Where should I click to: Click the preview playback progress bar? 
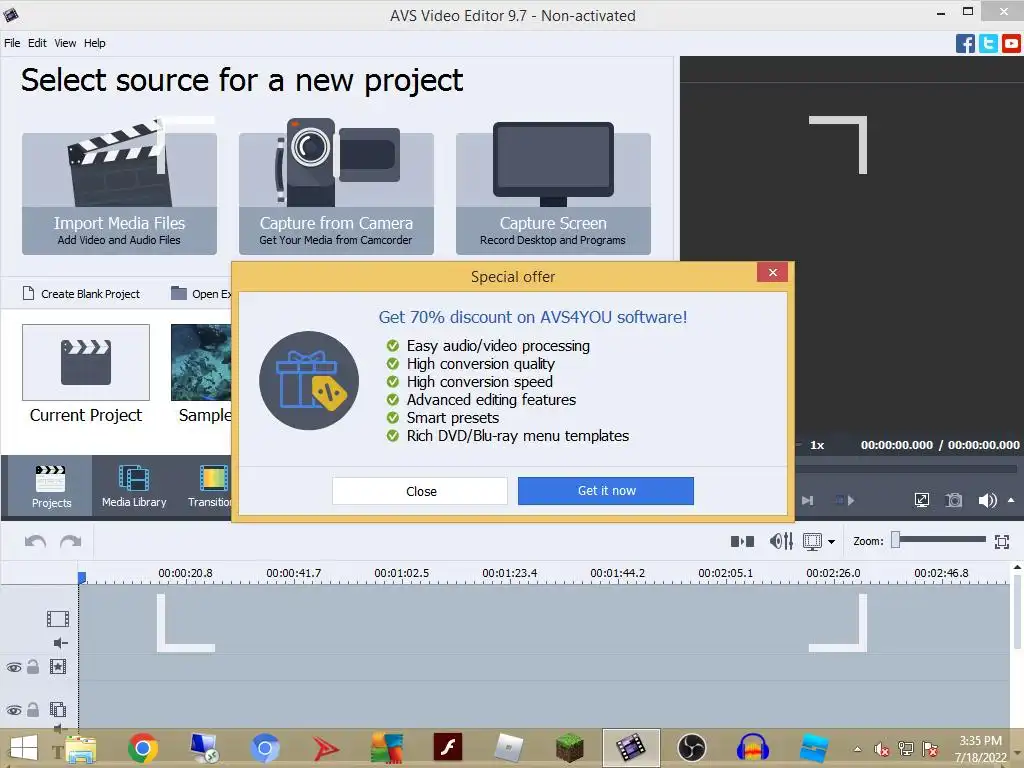pos(906,469)
